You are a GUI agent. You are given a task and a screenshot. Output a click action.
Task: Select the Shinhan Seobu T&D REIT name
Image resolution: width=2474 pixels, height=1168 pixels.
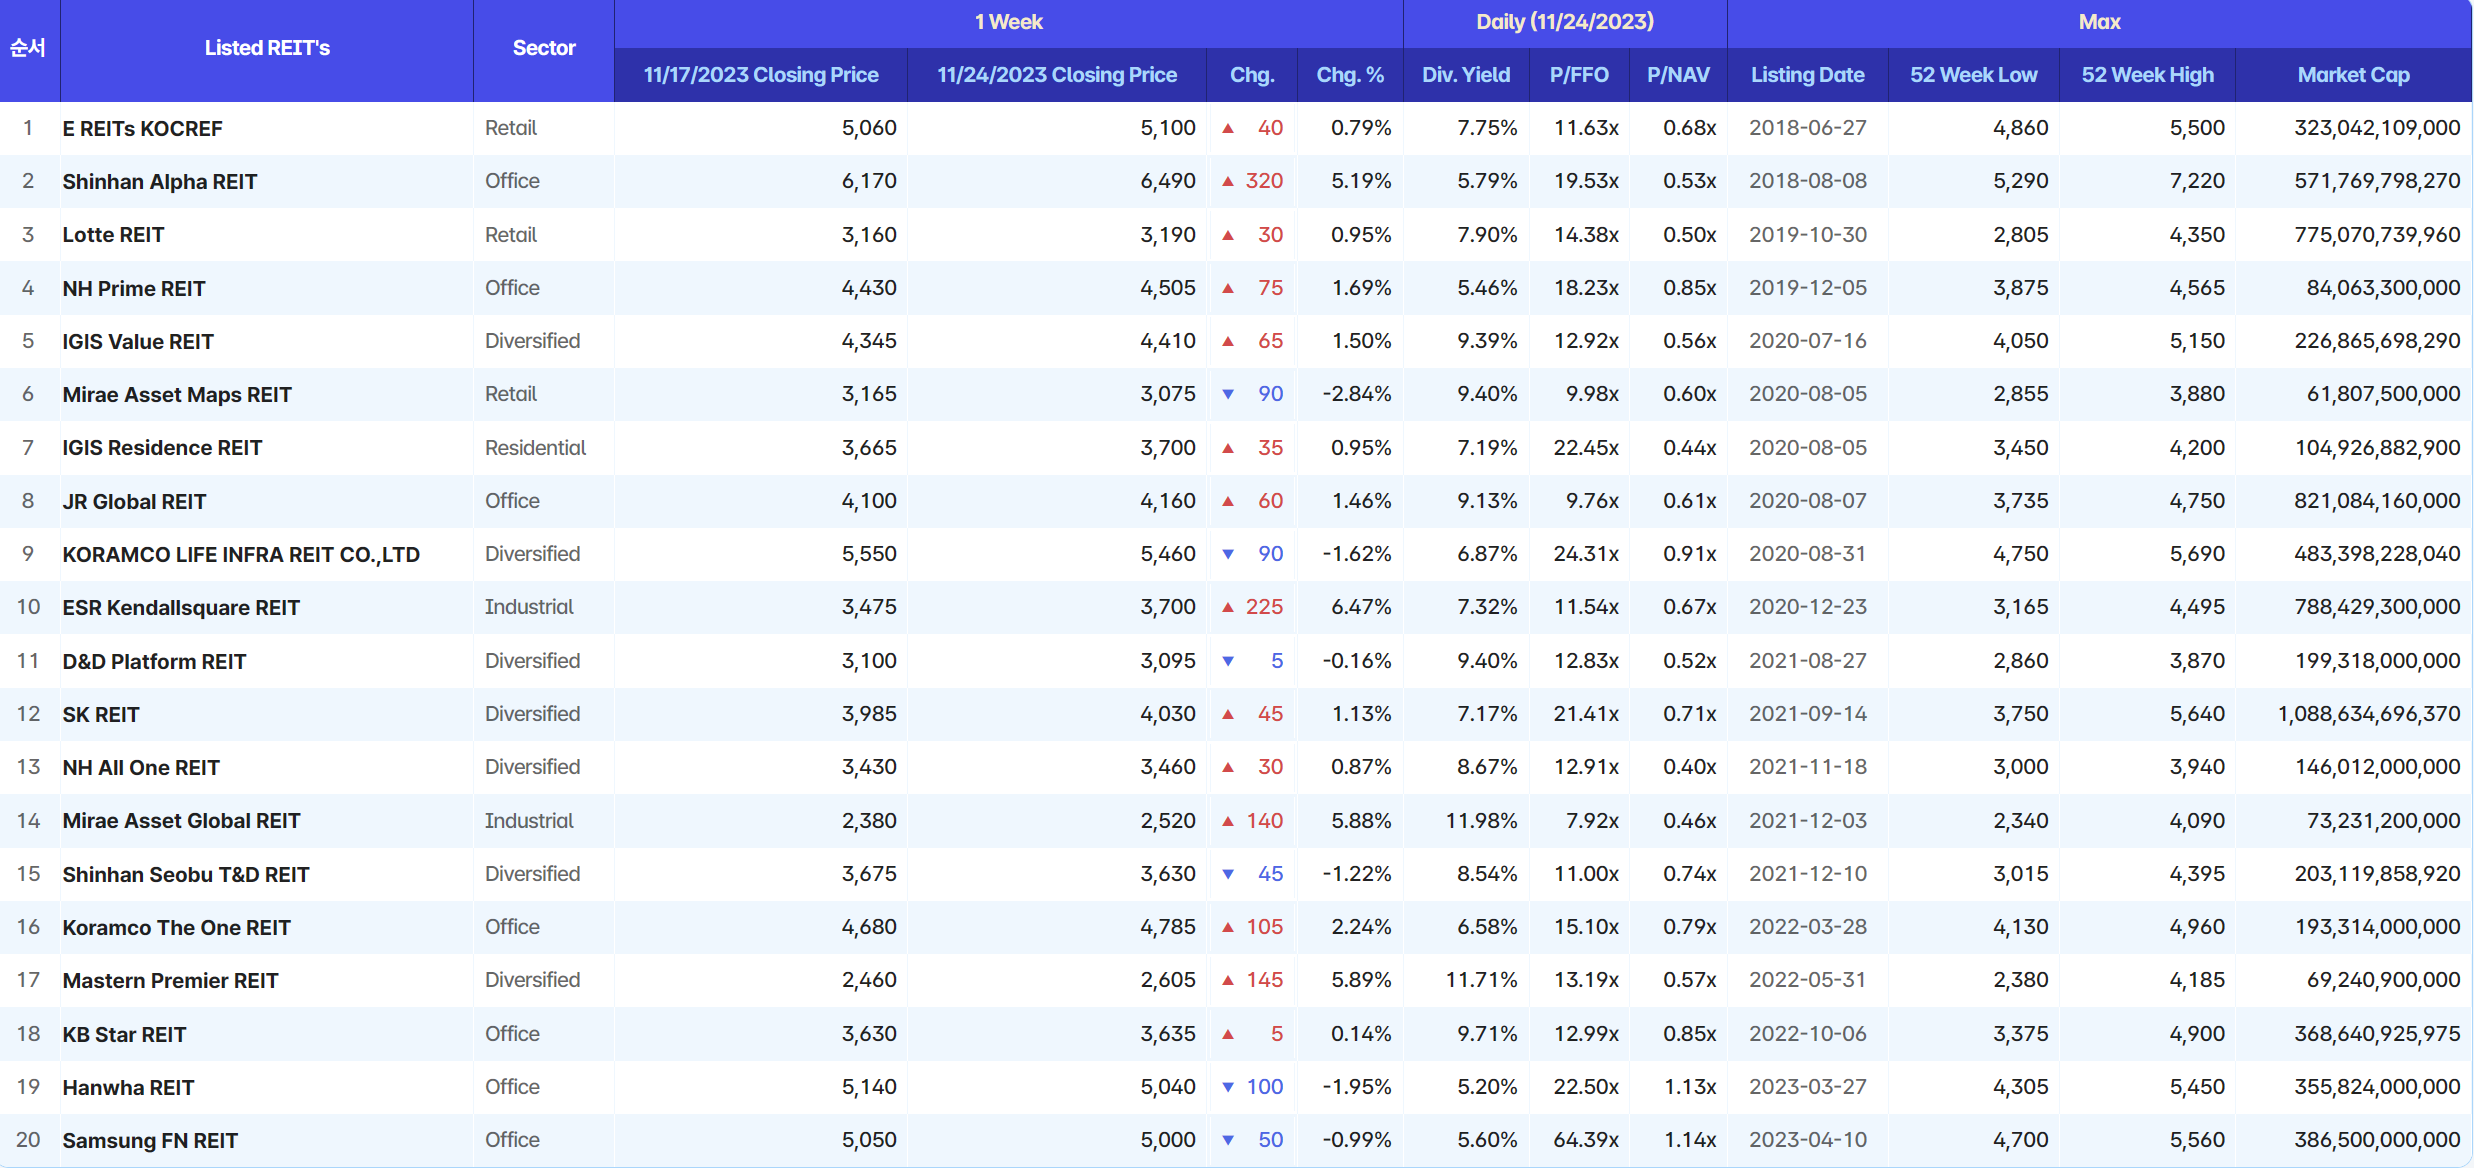point(186,875)
